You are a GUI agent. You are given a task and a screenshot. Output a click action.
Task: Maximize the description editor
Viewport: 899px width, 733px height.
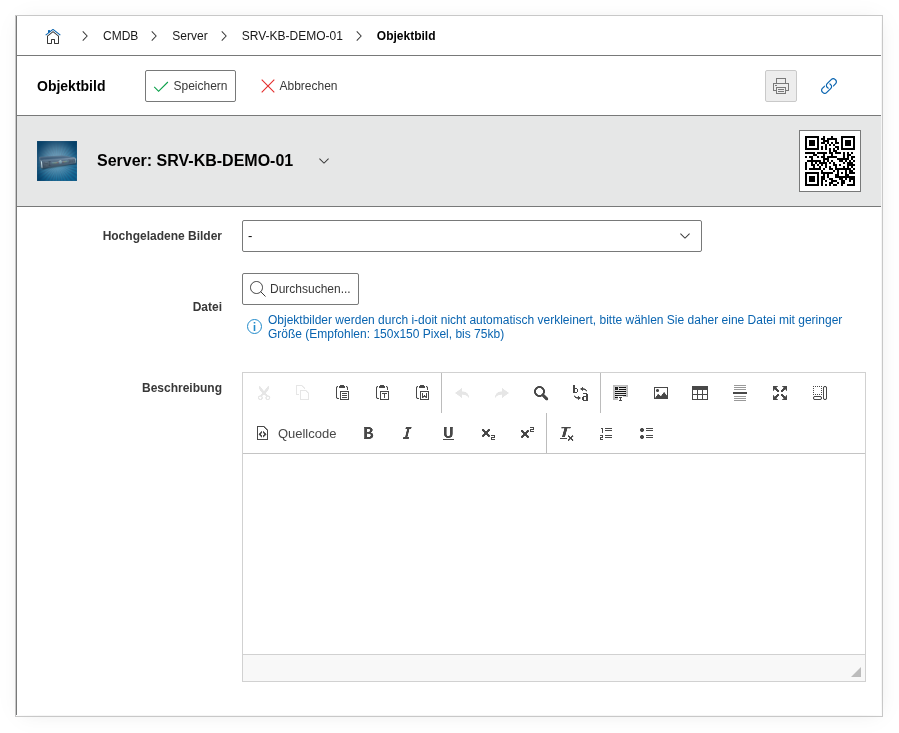pyautogui.click(x=780, y=393)
